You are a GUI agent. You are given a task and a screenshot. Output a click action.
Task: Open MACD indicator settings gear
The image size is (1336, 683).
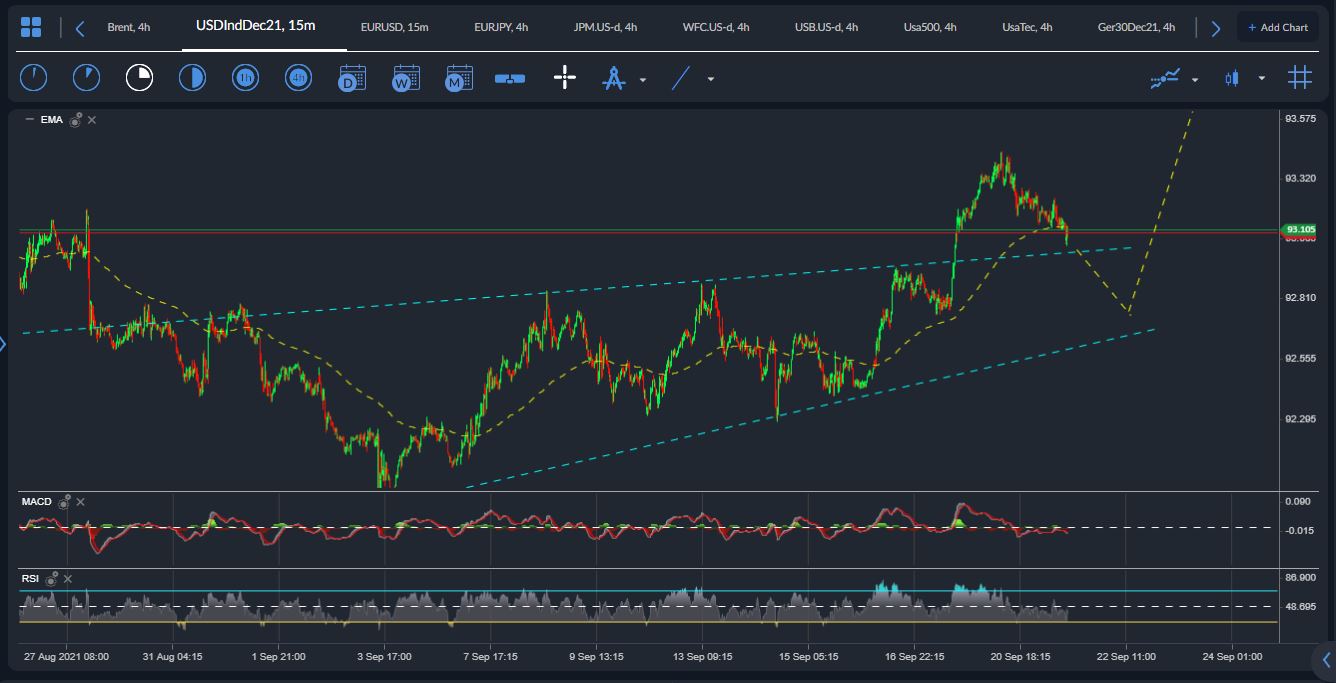tap(64, 502)
